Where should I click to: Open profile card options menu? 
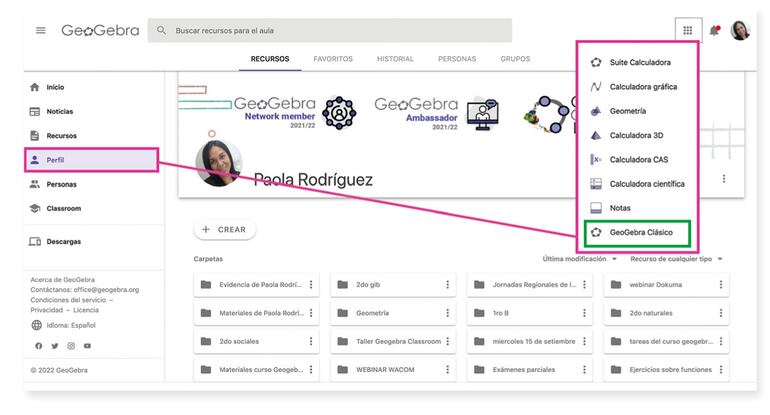[x=724, y=179]
